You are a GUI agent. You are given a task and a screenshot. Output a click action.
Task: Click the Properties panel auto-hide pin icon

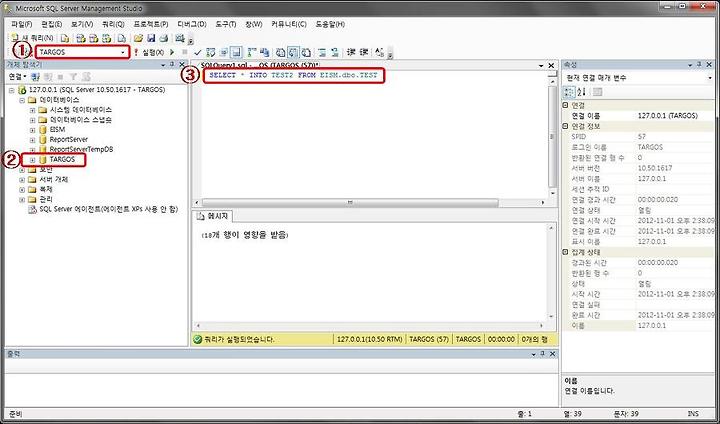click(x=699, y=65)
